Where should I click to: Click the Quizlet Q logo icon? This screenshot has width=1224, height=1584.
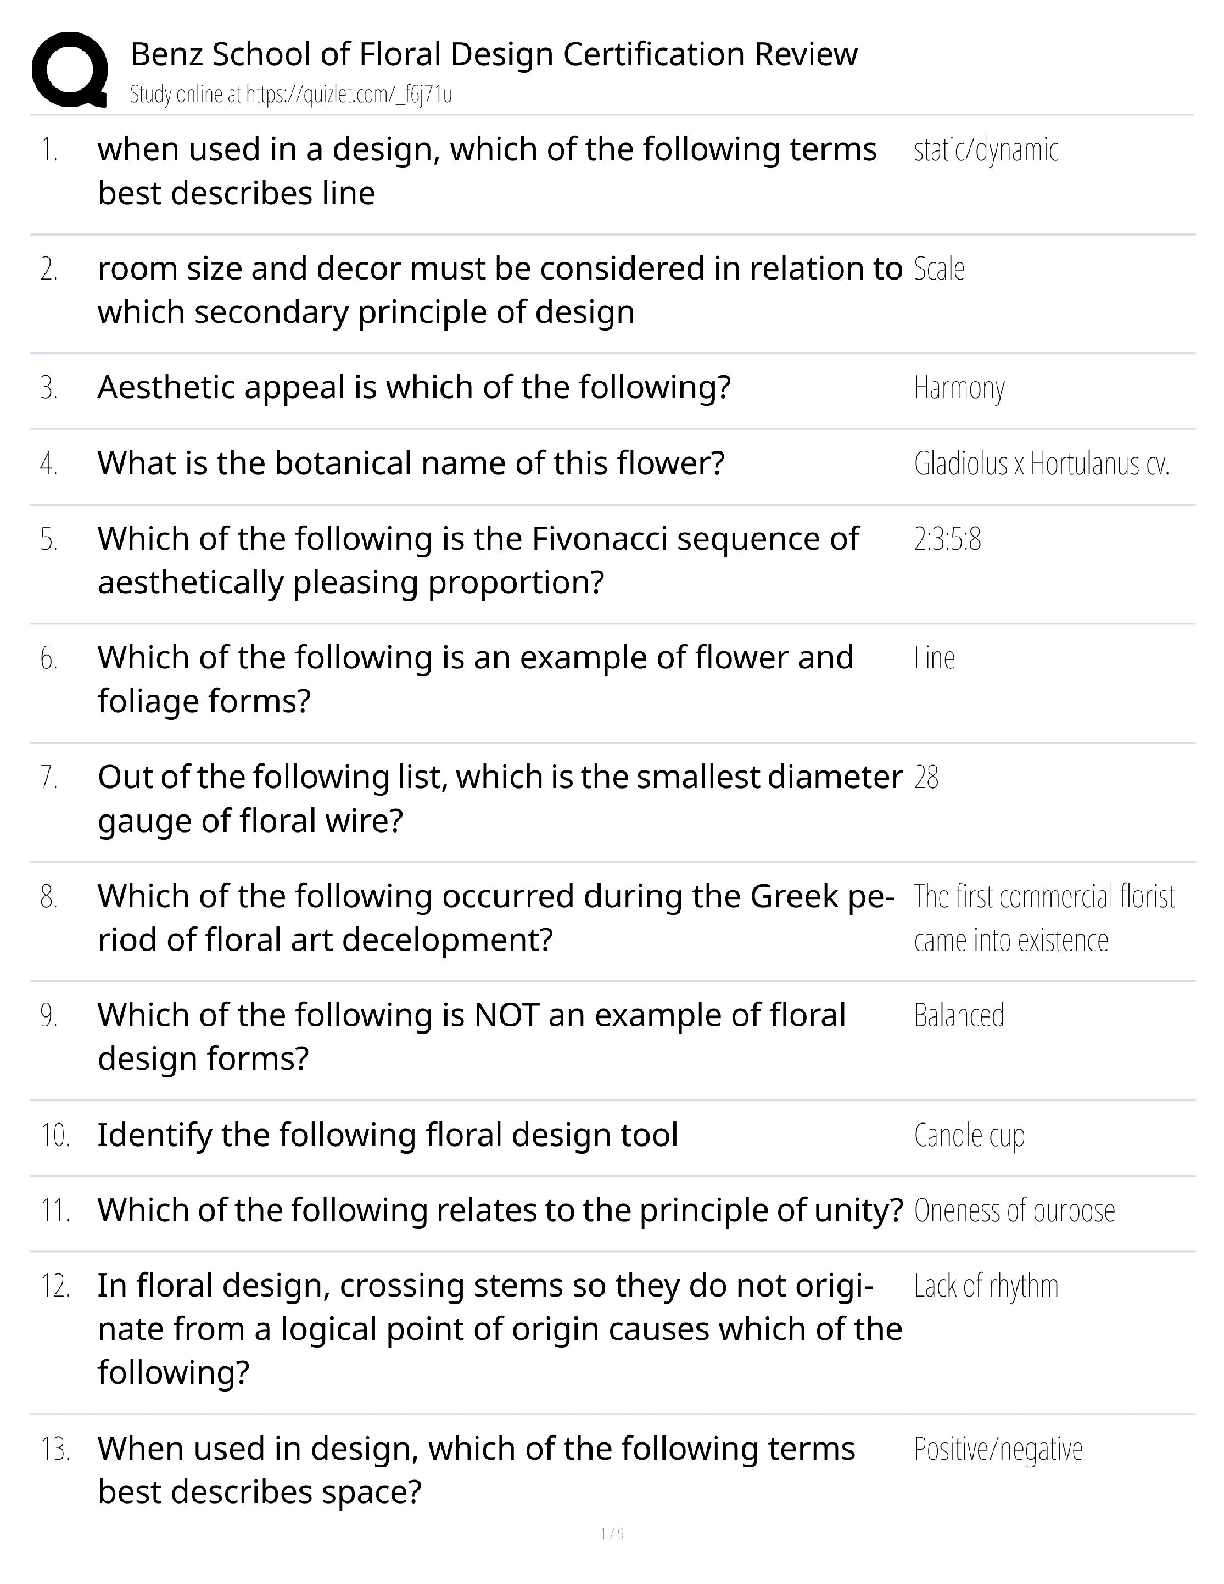[x=70, y=69]
